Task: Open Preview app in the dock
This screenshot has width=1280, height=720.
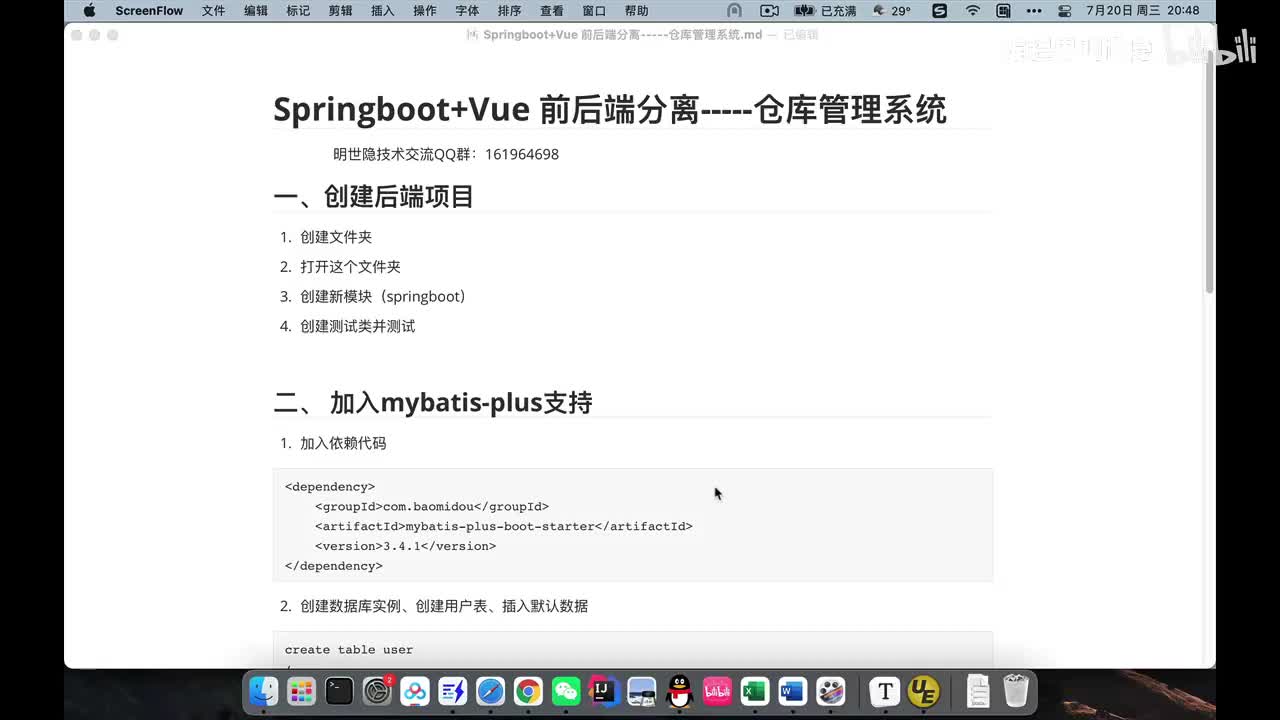Action: (x=642, y=691)
